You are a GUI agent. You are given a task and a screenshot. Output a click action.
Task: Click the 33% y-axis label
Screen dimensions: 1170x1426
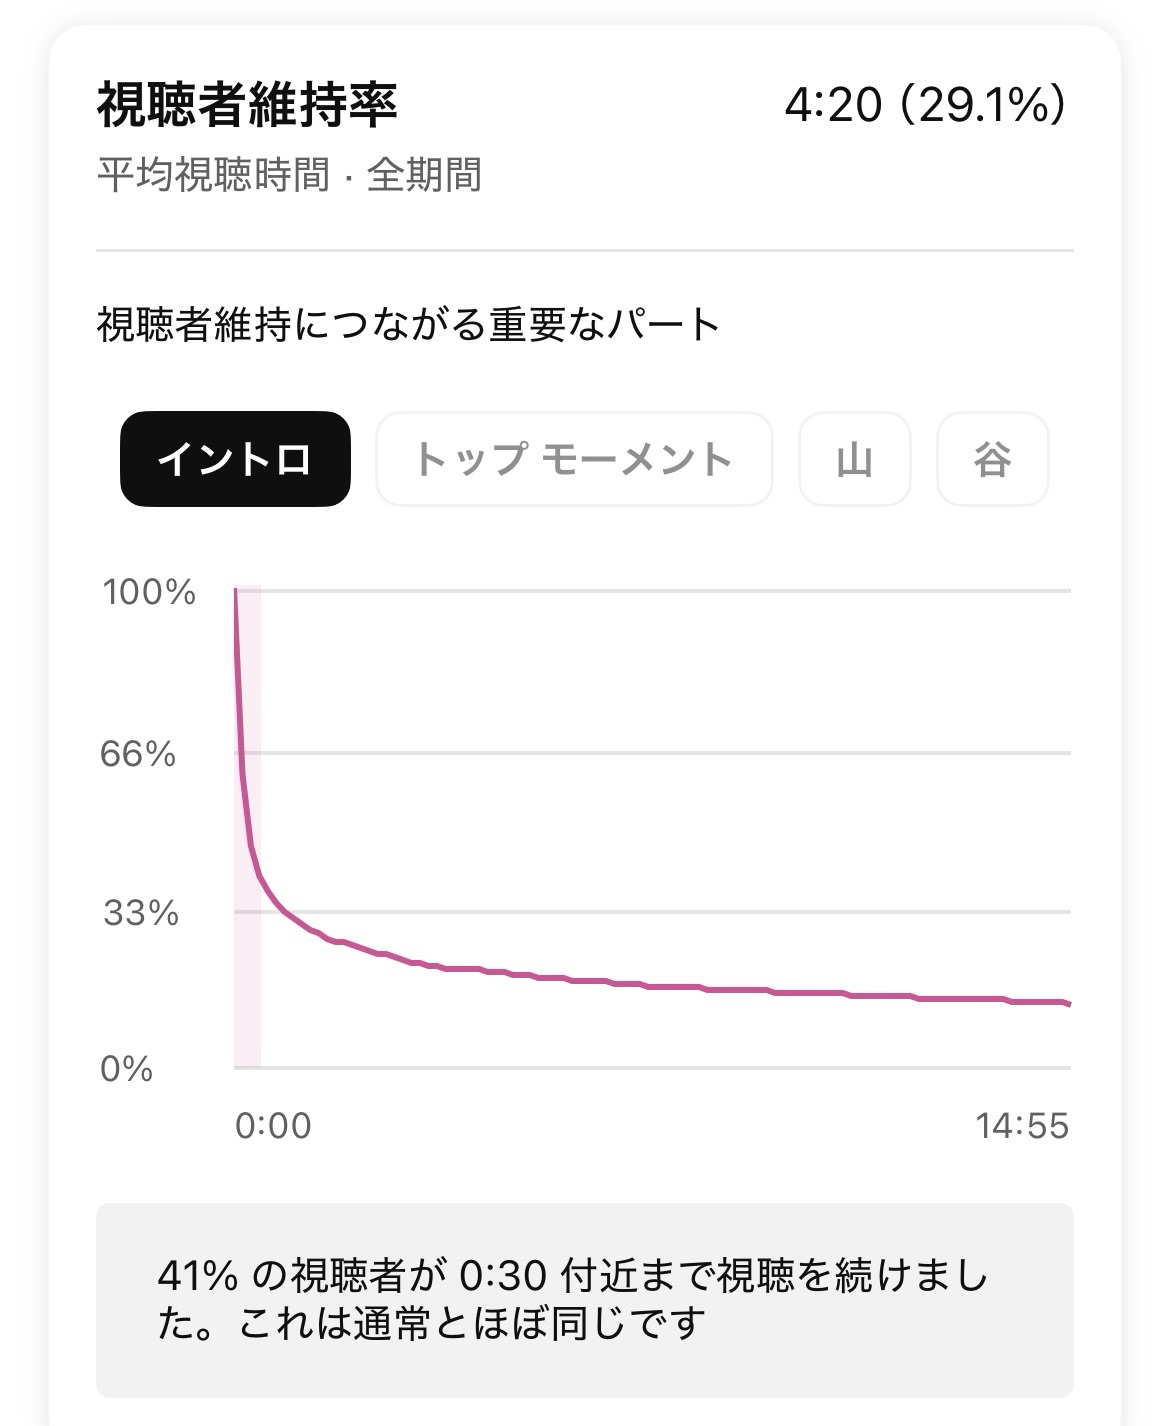tap(141, 913)
